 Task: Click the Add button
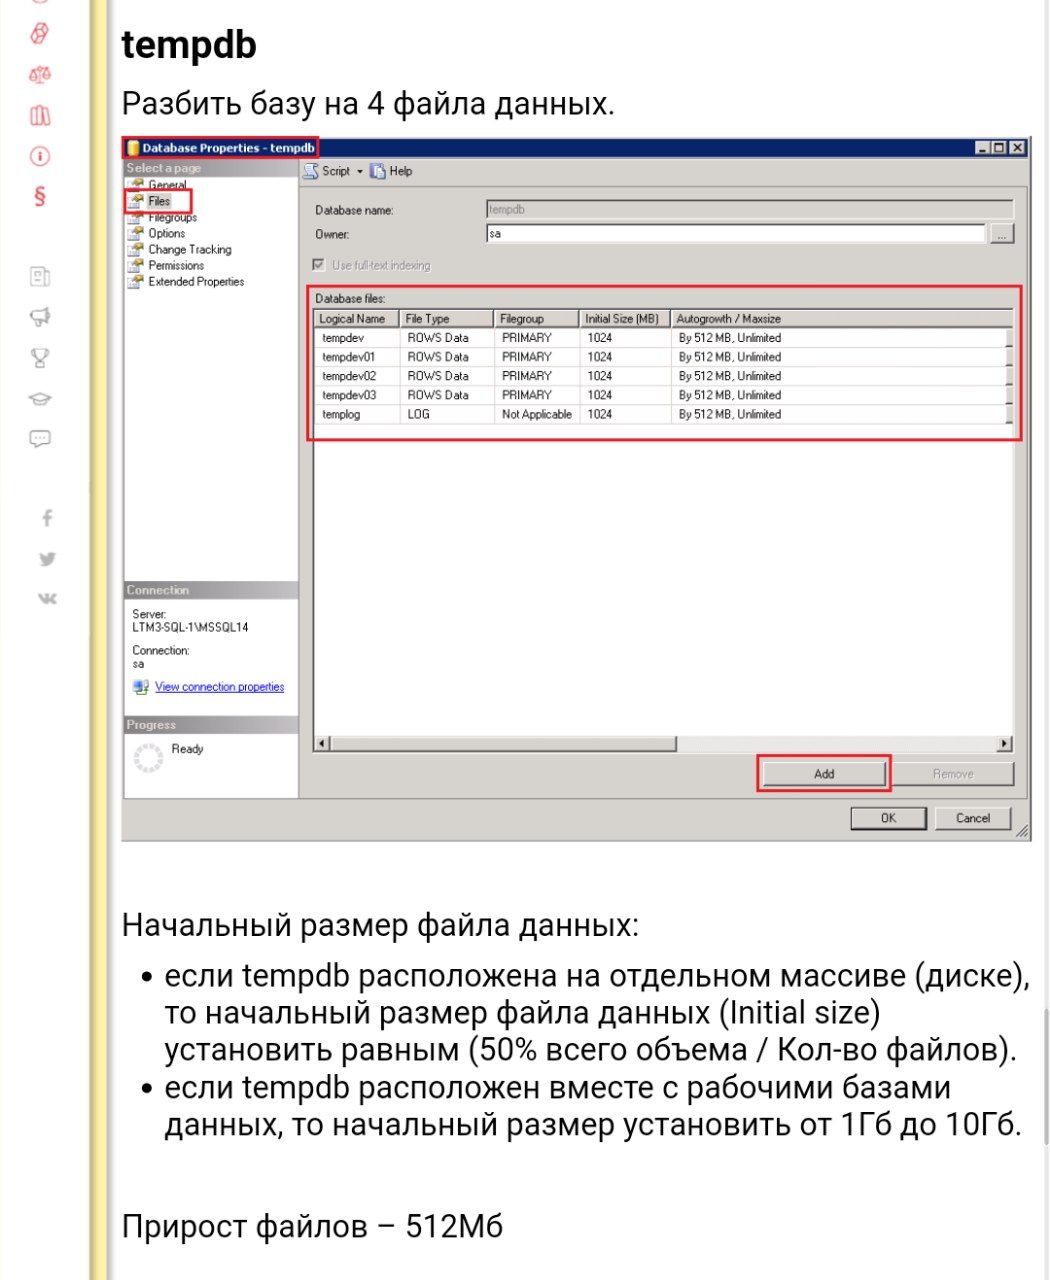(824, 774)
